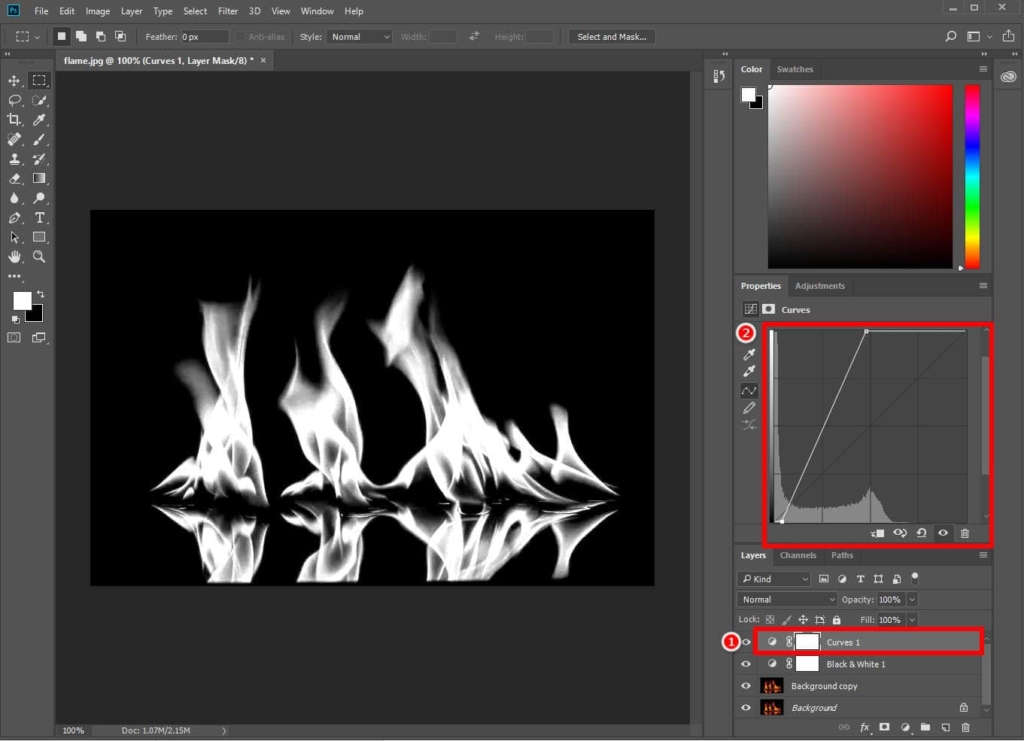Select the Brush tool
Screen dimensions: 1024x741
pyautogui.click(x=40, y=140)
